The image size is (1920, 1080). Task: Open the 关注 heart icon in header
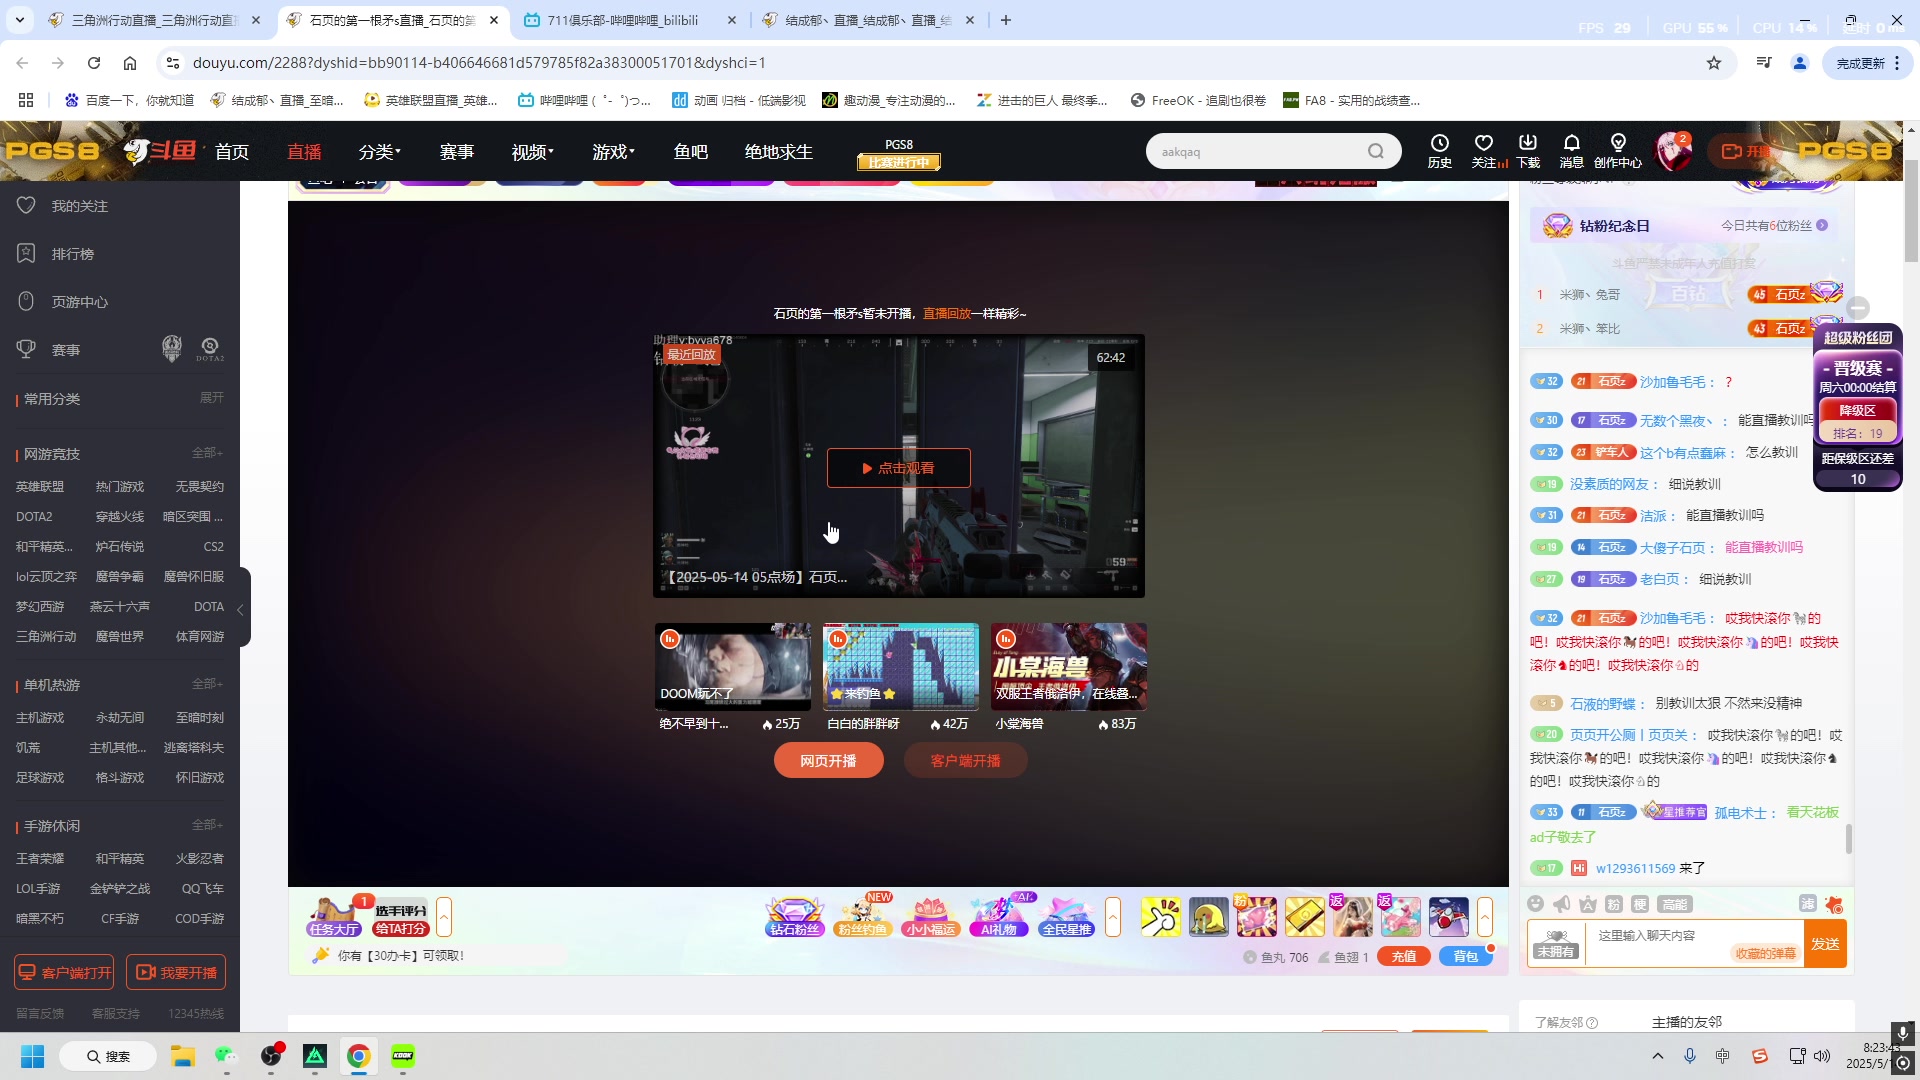click(1485, 151)
